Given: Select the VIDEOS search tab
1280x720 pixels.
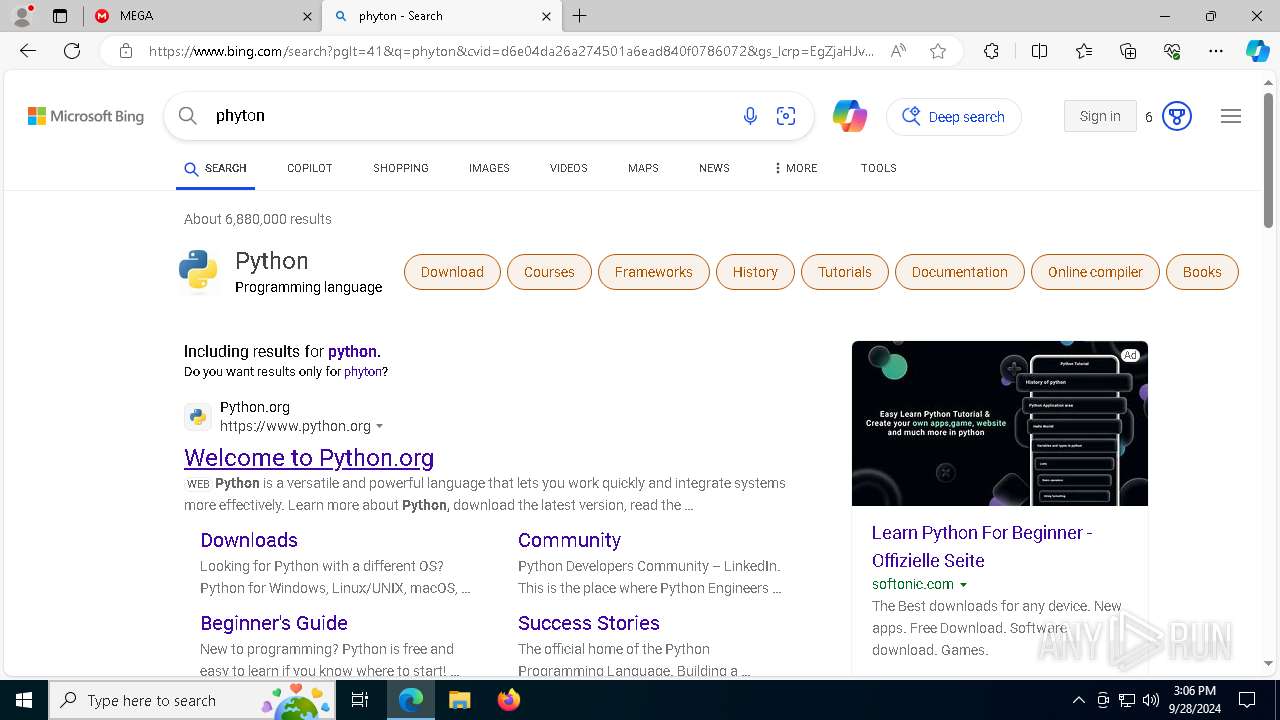Looking at the screenshot, I should (569, 168).
